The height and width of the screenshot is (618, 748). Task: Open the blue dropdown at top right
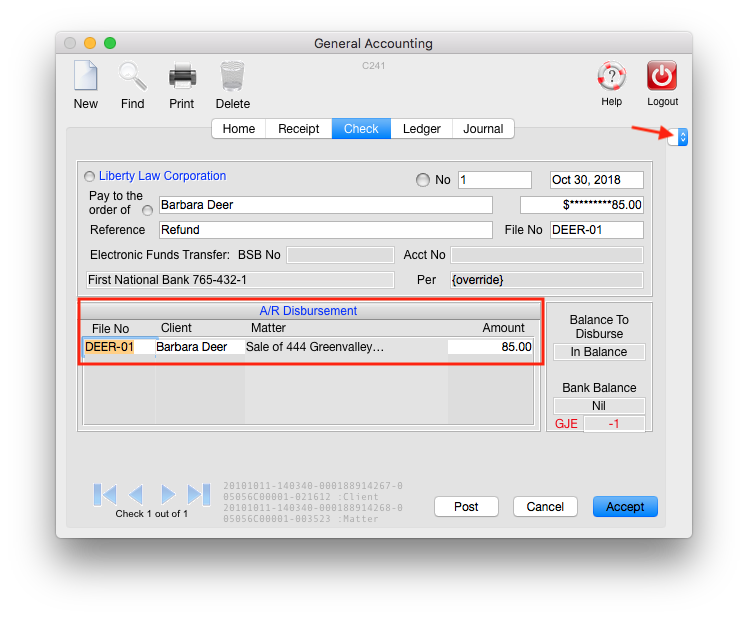(683, 137)
